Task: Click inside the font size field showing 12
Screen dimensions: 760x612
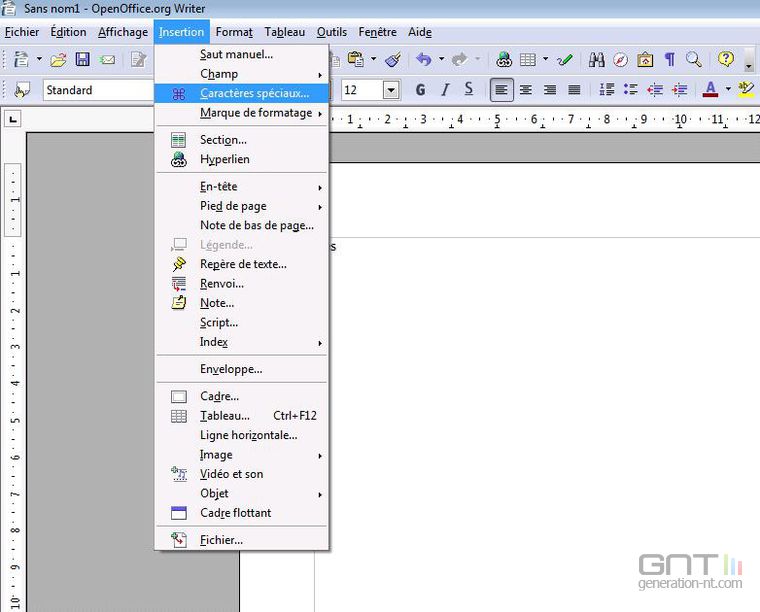Action: coord(361,90)
